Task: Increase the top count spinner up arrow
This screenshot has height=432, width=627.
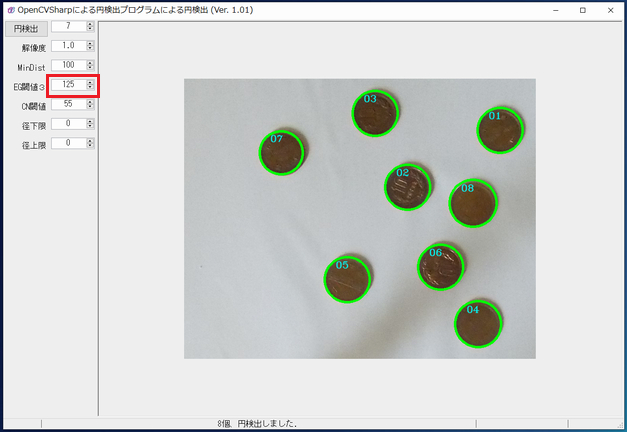Action: 90,24
